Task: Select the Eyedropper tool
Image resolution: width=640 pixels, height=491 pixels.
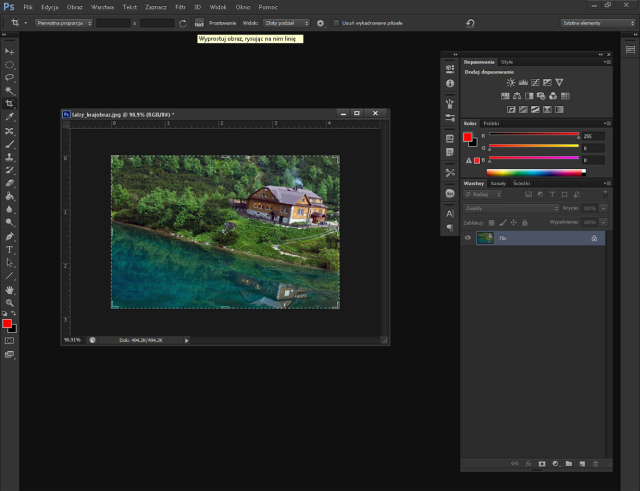Action: coord(9,117)
